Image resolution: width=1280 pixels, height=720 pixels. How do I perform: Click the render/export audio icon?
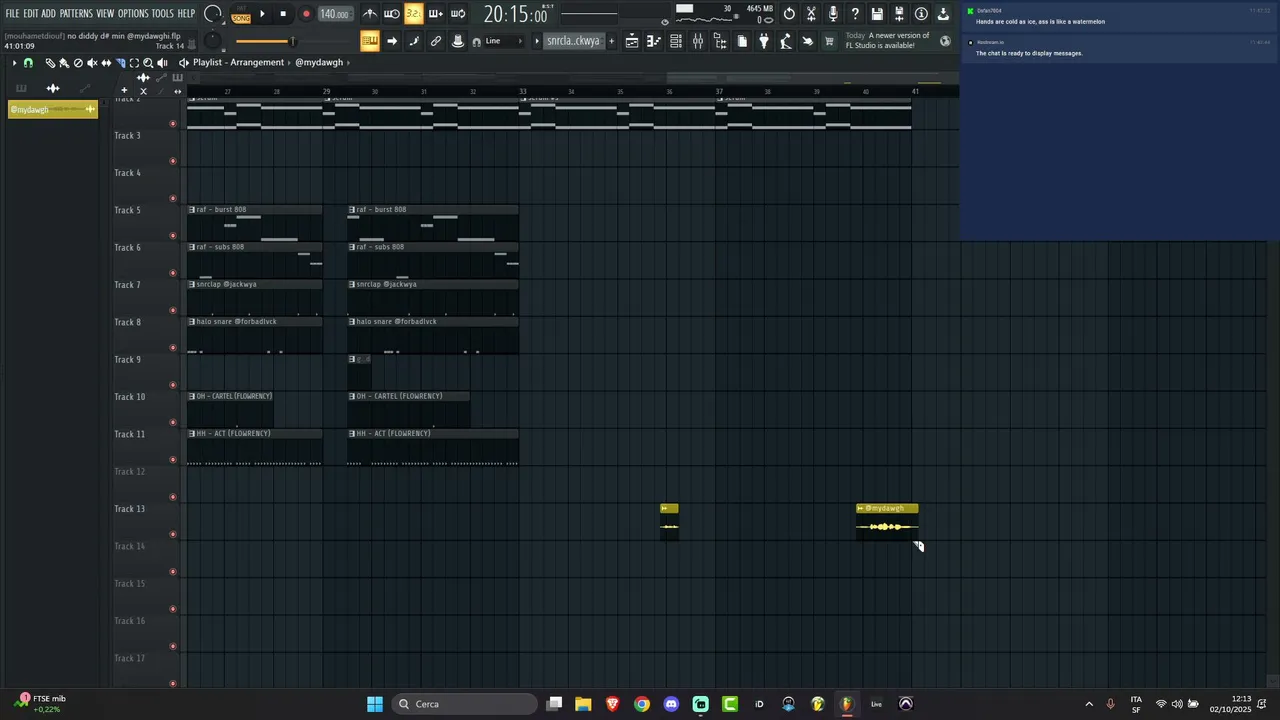pyautogui.click(x=899, y=14)
